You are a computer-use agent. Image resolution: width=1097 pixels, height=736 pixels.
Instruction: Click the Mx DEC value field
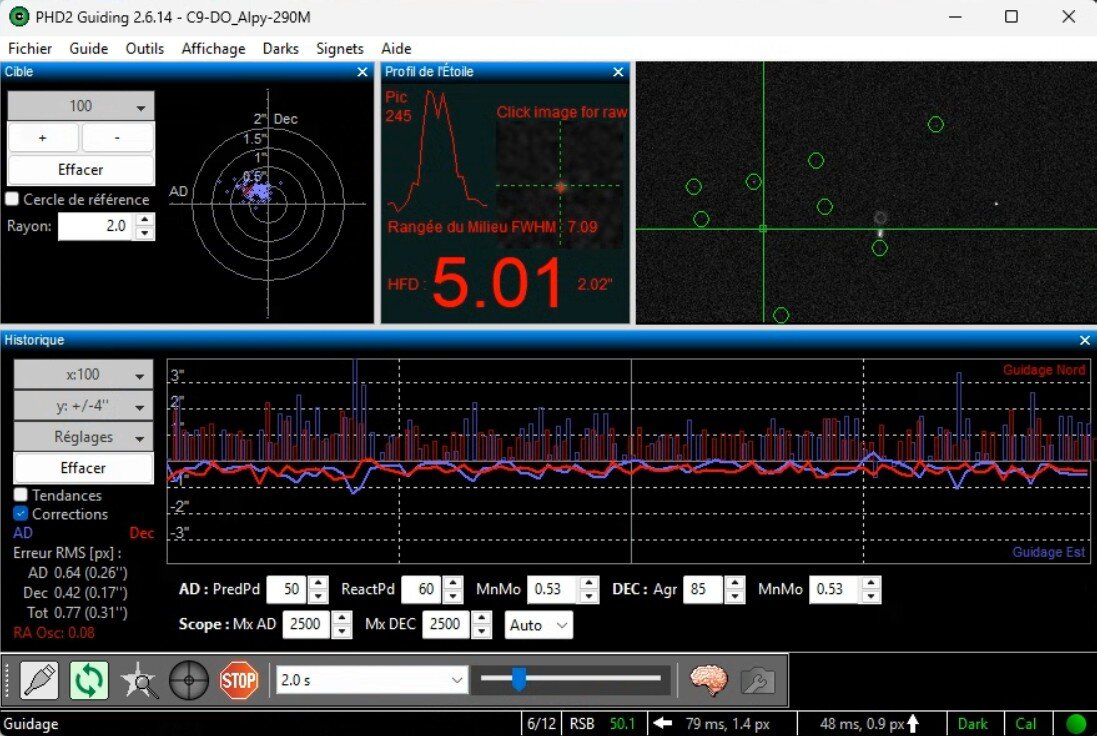pyautogui.click(x=444, y=624)
